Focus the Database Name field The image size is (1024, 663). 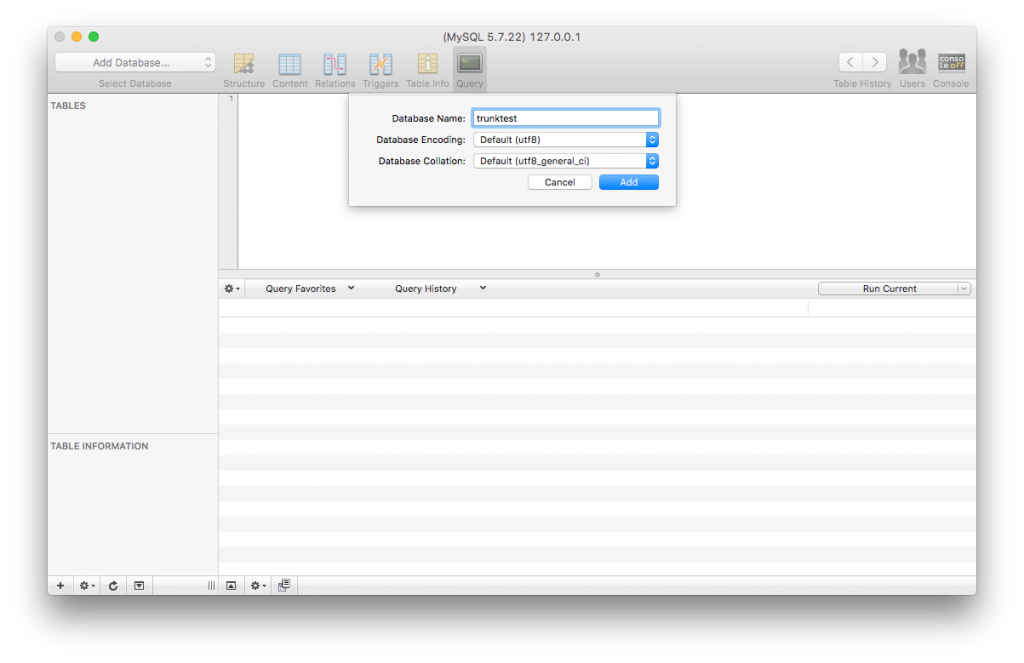(x=566, y=118)
